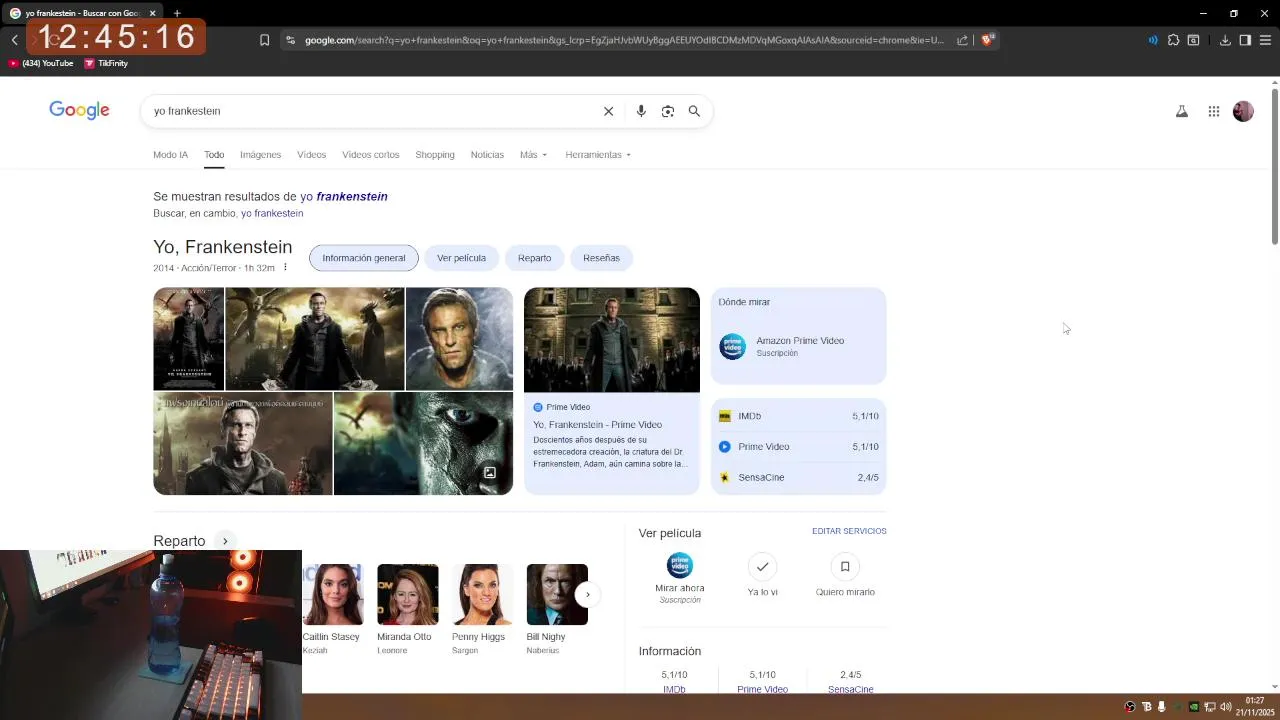This screenshot has height=720, width=1280.
Task: Open the IMDb 5,1/10 rating row
Action: (x=798, y=416)
